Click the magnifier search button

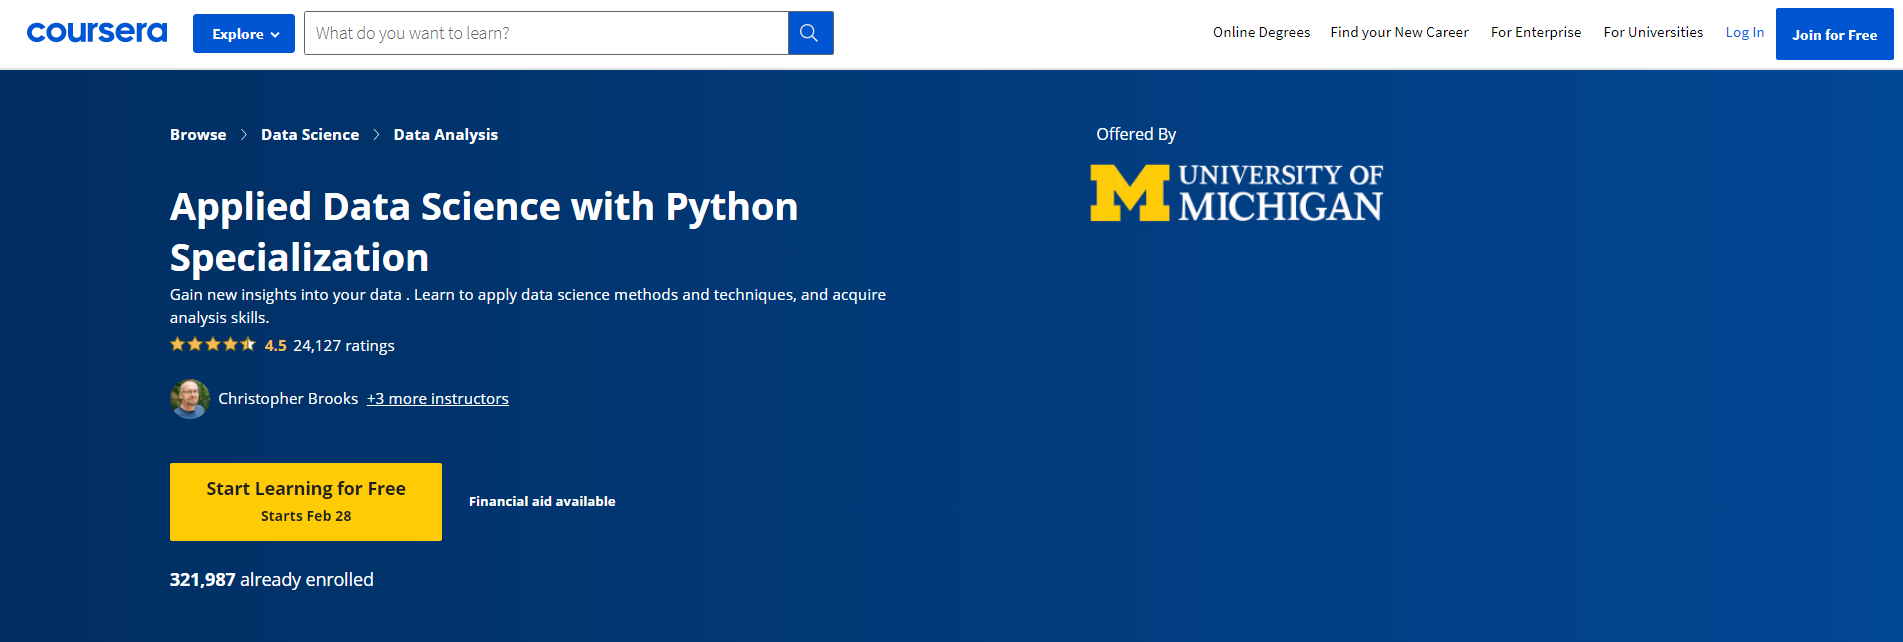pos(810,33)
